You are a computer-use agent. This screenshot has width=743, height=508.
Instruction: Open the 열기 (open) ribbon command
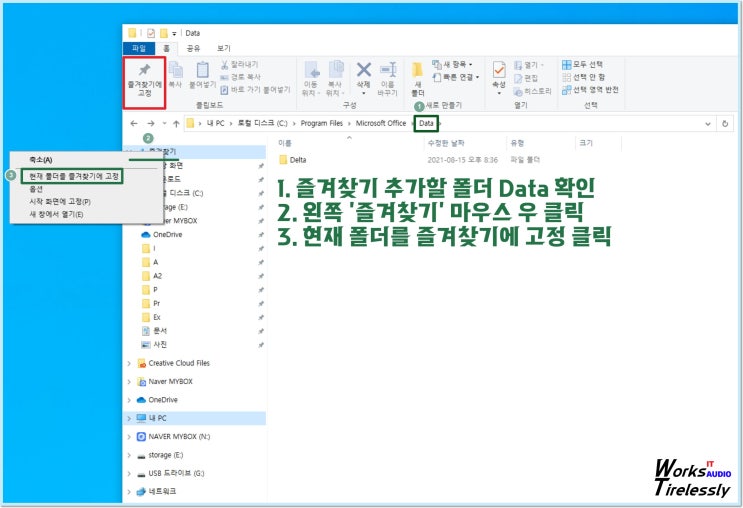click(528, 64)
